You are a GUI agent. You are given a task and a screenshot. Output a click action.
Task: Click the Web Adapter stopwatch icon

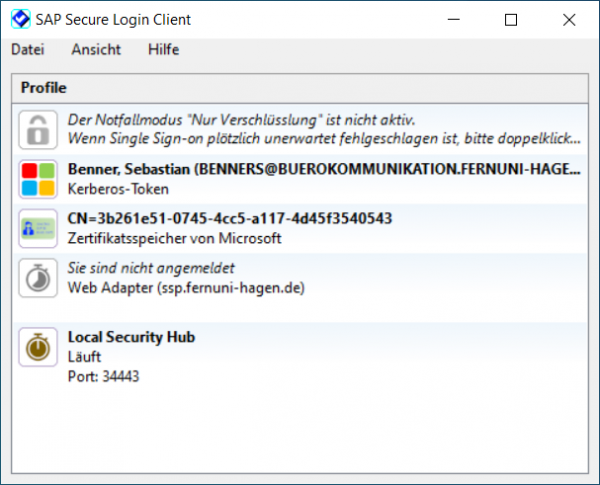pos(38,277)
